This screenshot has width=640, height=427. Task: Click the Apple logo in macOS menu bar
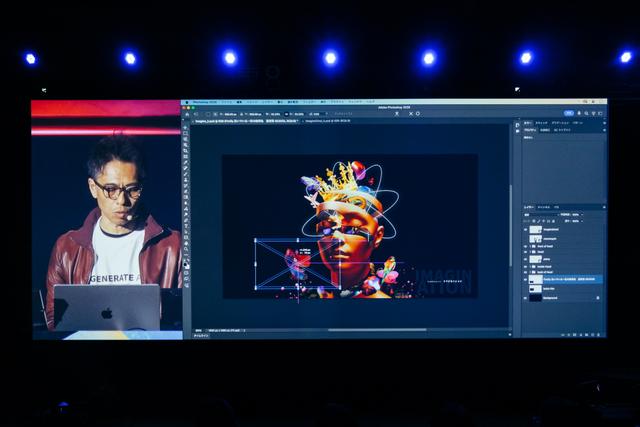[x=187, y=102]
